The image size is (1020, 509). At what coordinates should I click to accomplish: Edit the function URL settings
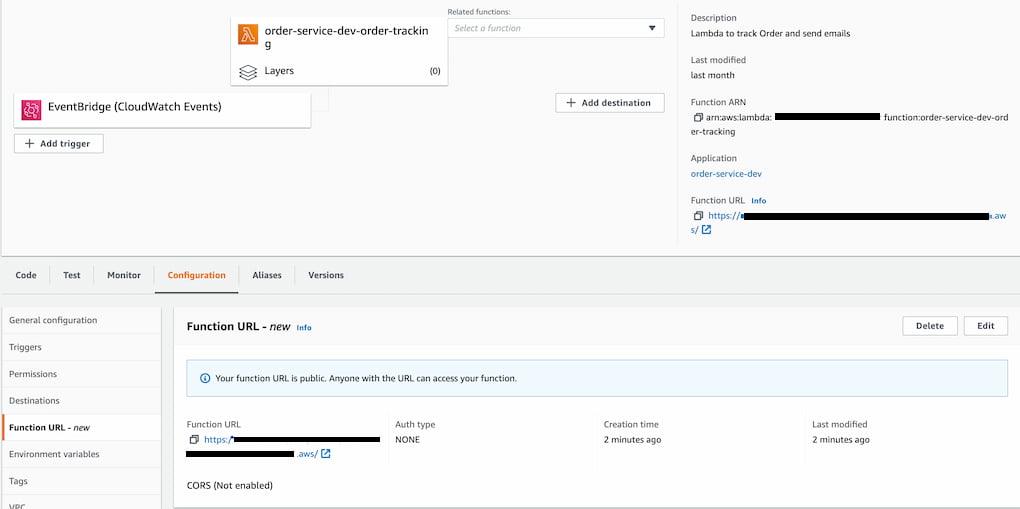(986, 326)
